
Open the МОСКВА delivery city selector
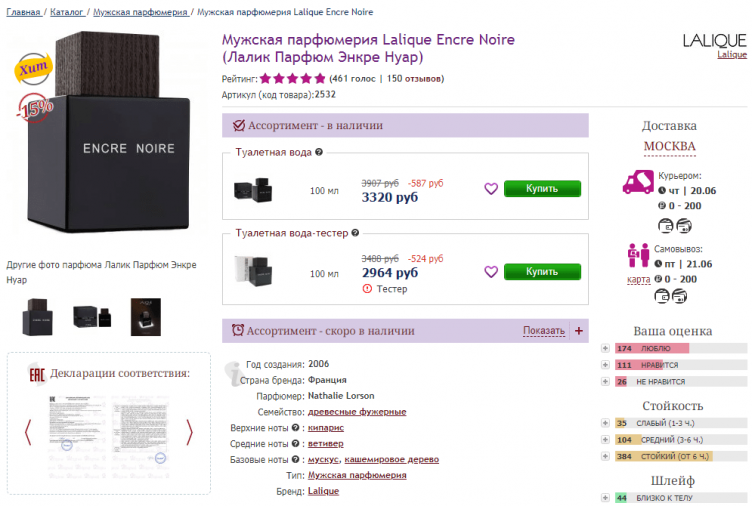coord(669,147)
